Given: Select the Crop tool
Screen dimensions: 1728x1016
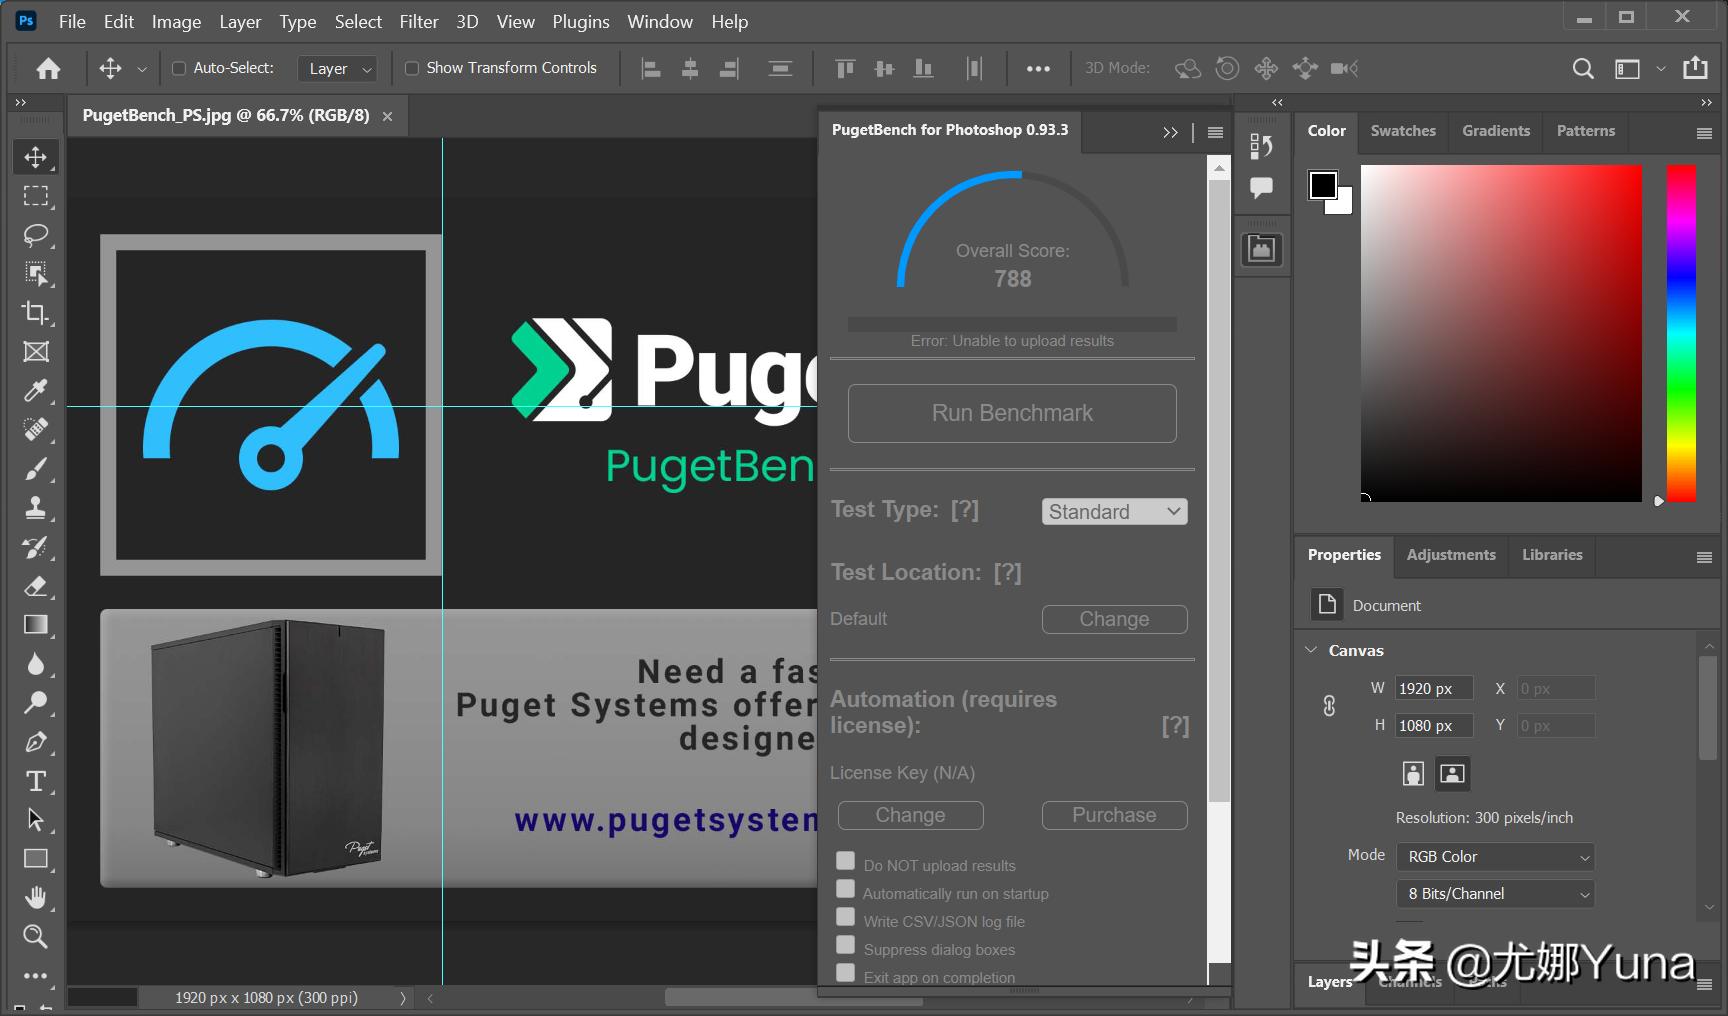Looking at the screenshot, I should pyautogui.click(x=36, y=313).
